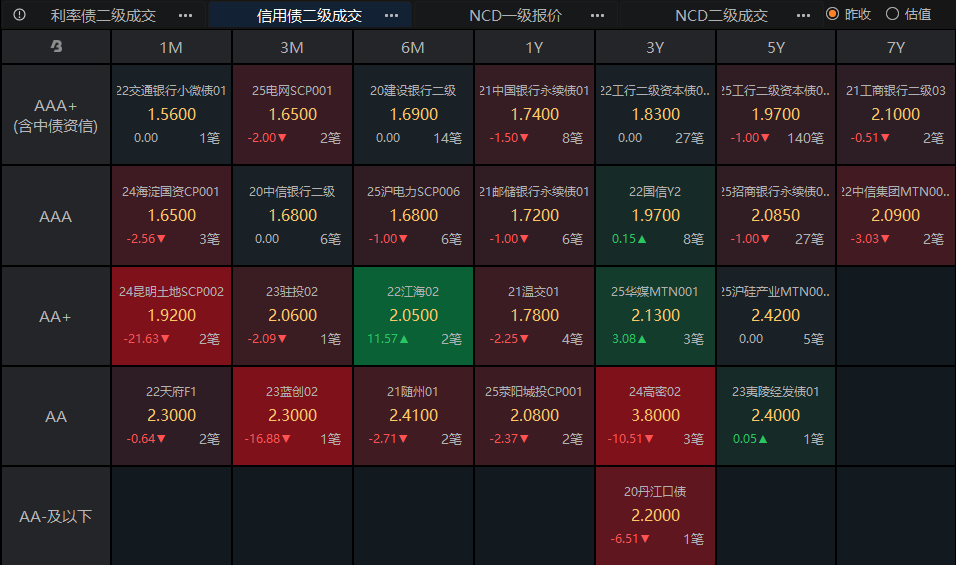
Task: Click the AA+ row label
Action: pyautogui.click(x=55, y=316)
